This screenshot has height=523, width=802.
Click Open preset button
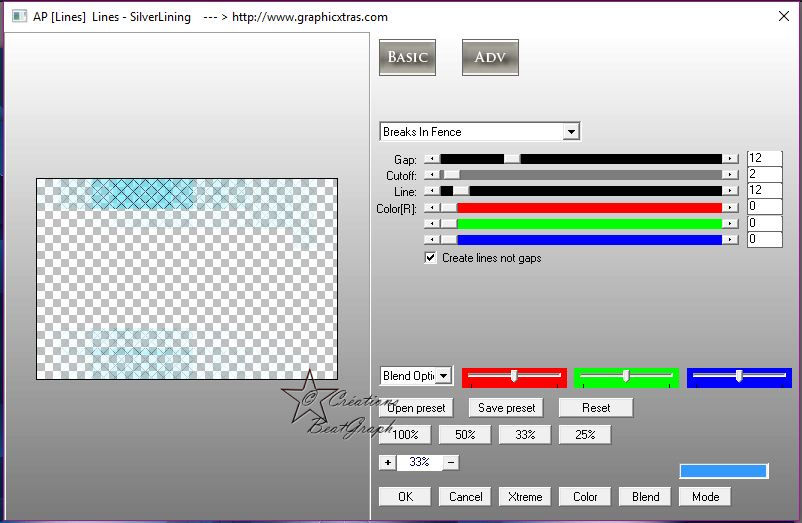(416, 408)
